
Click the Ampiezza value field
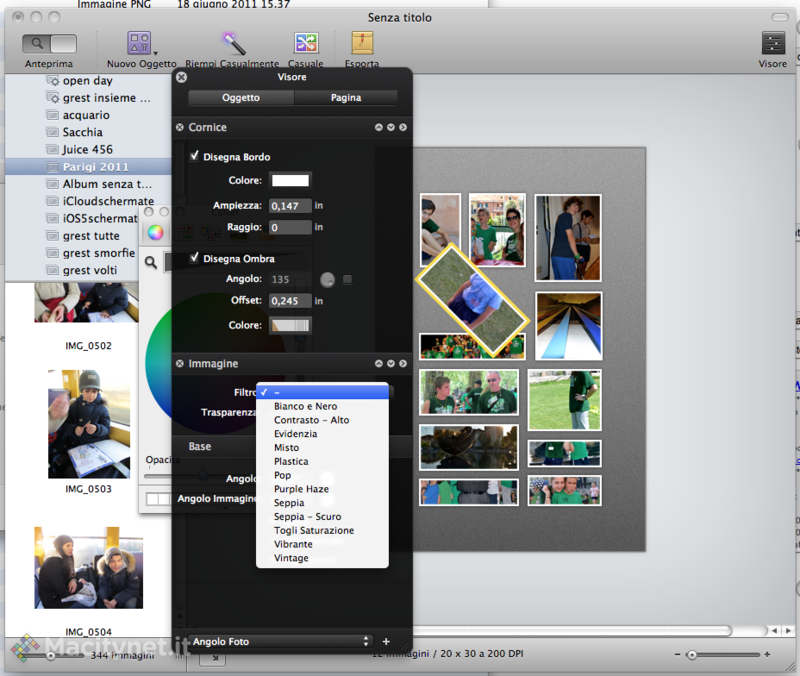[290, 206]
